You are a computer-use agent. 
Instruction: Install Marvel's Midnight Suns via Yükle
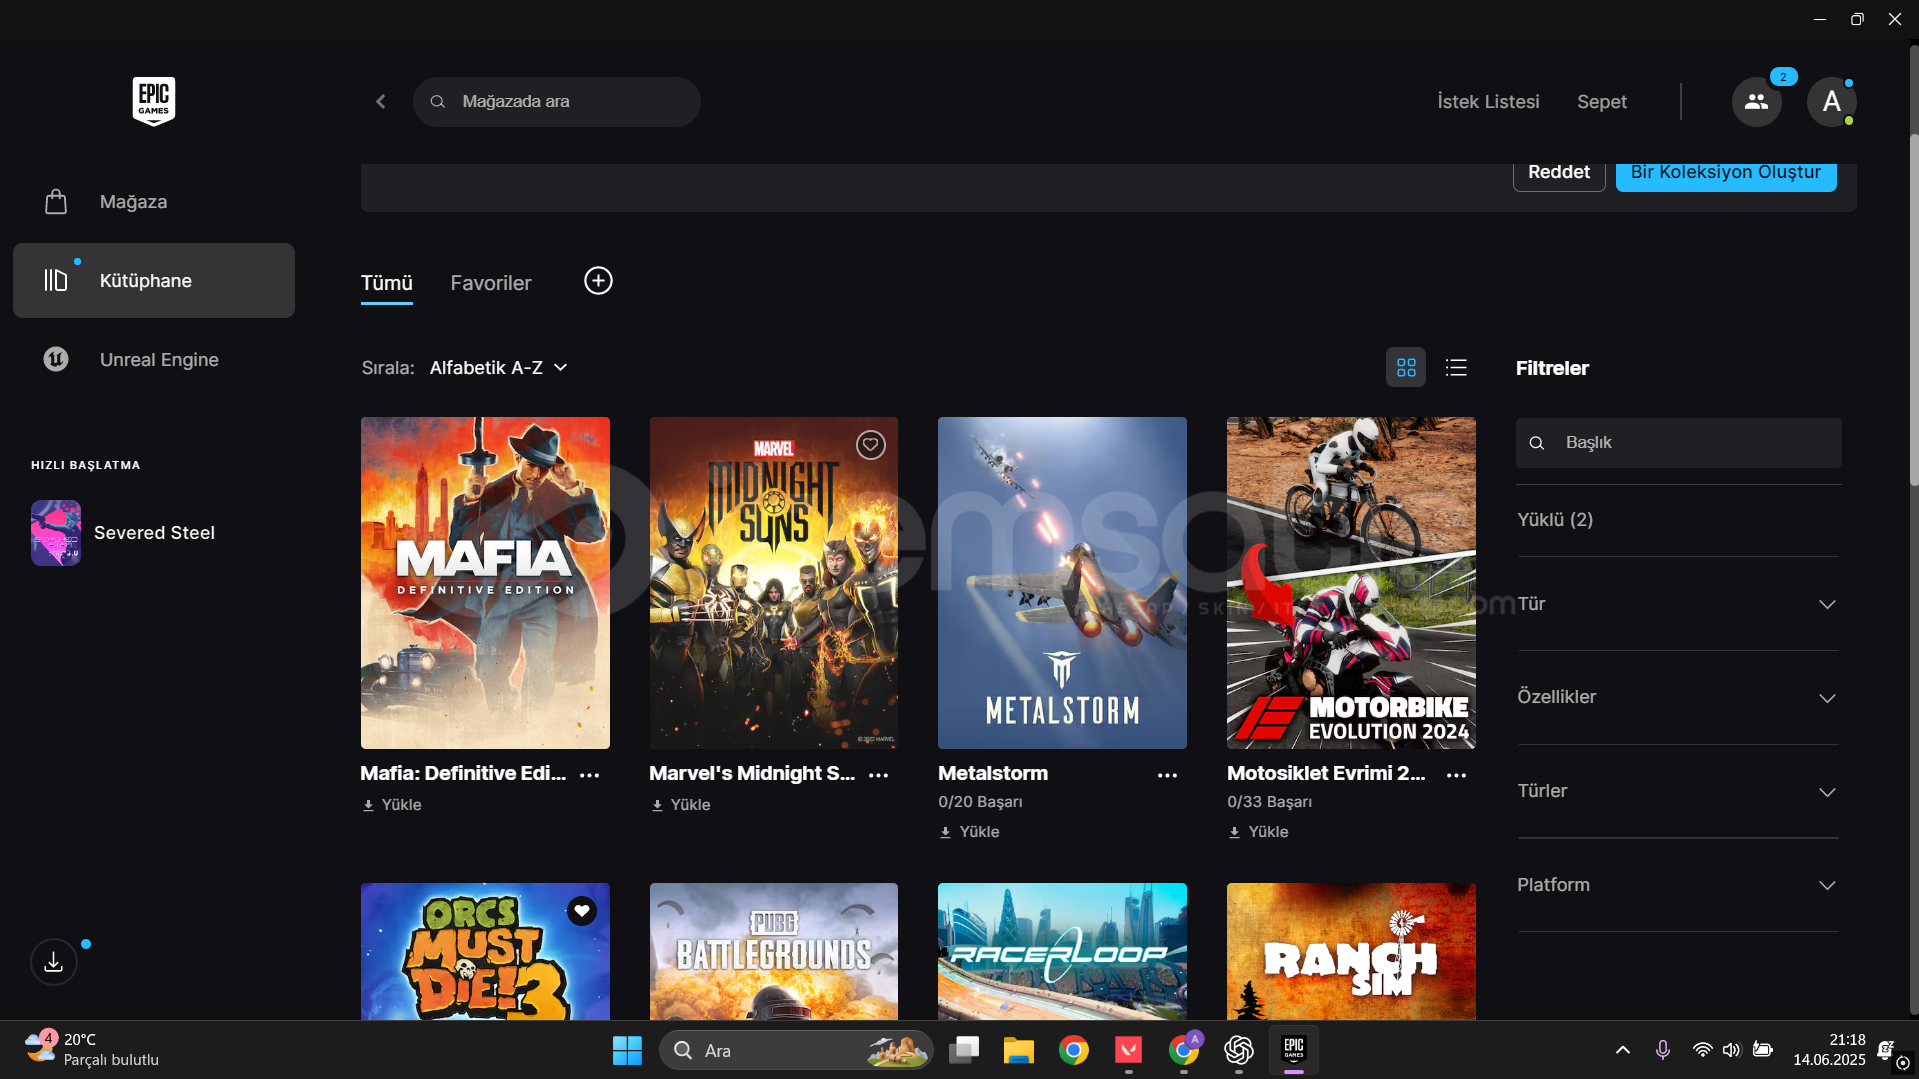[681, 805]
